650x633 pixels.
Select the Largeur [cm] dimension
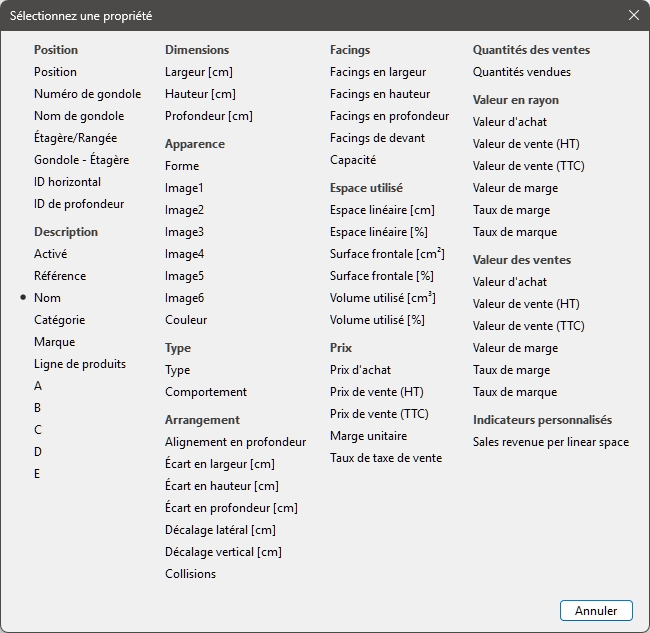pos(200,72)
